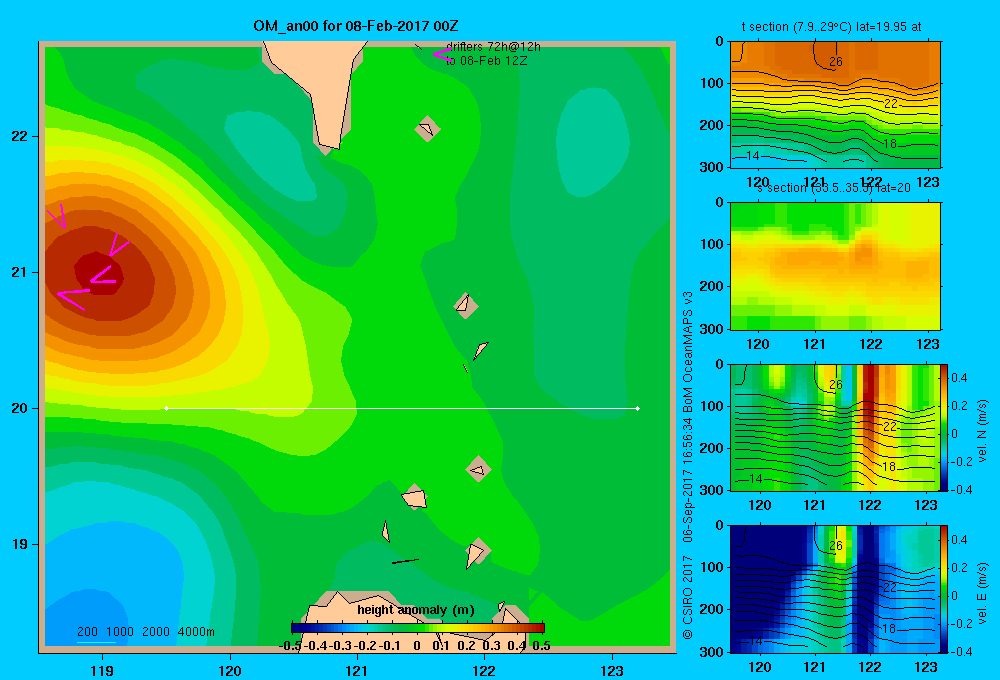
Task: Click the height anomaly color bar
Action: click(x=418, y=628)
